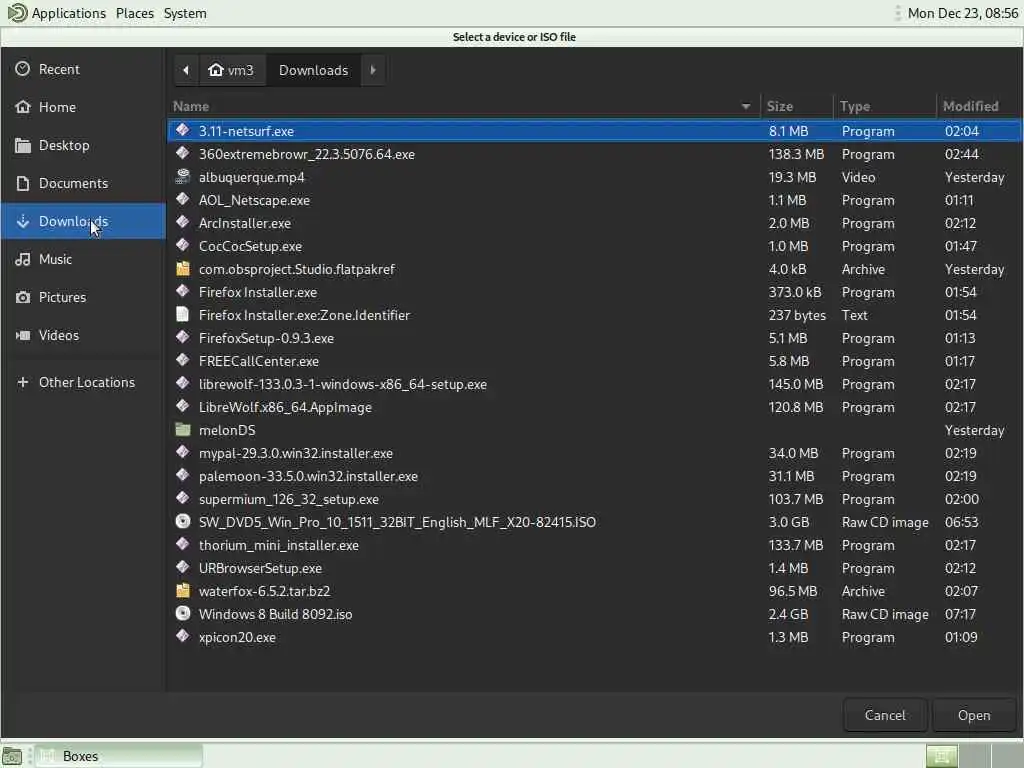
Task: Select librewolf-133.0.3-1-windows-x86_64-setup.exe
Action: (x=594, y=384)
